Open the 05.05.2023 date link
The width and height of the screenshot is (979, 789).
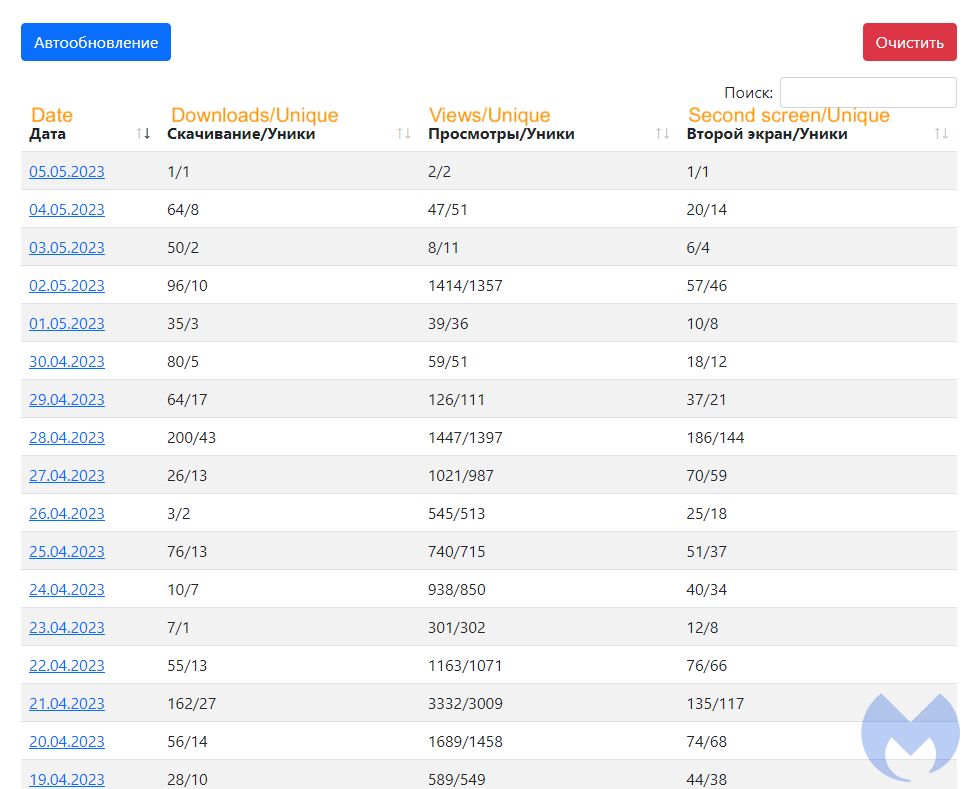coord(67,172)
